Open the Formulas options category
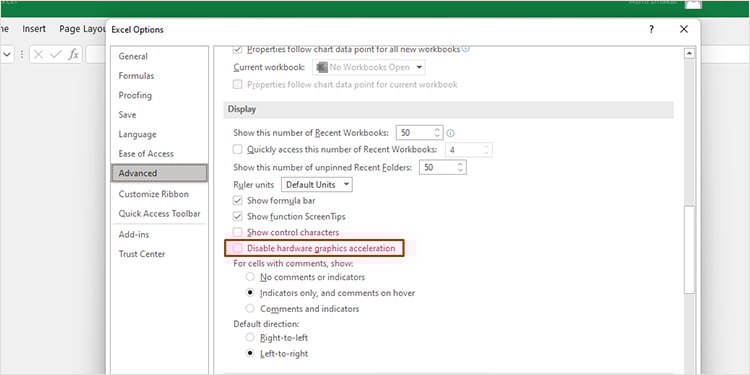 pos(159,76)
